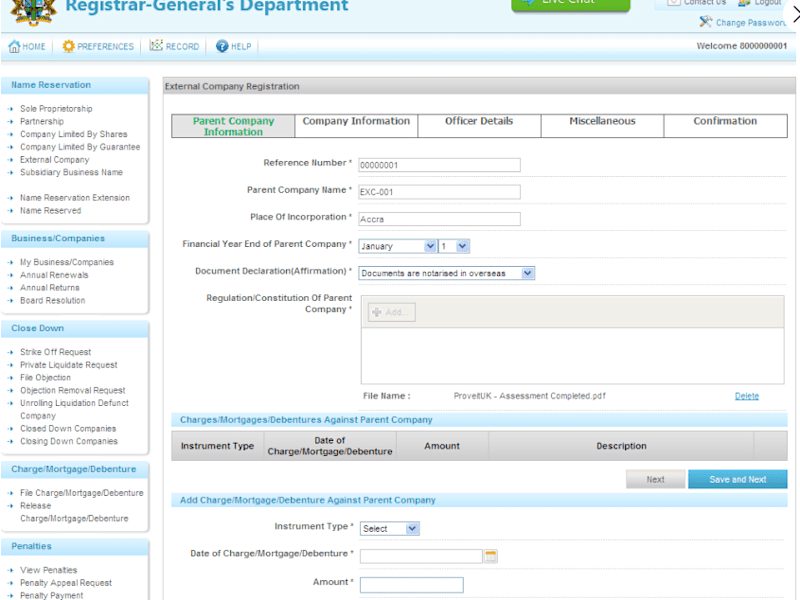The width and height of the screenshot is (800, 600).
Task: Open Company Limited By Guarantee link
Action: click(80, 147)
